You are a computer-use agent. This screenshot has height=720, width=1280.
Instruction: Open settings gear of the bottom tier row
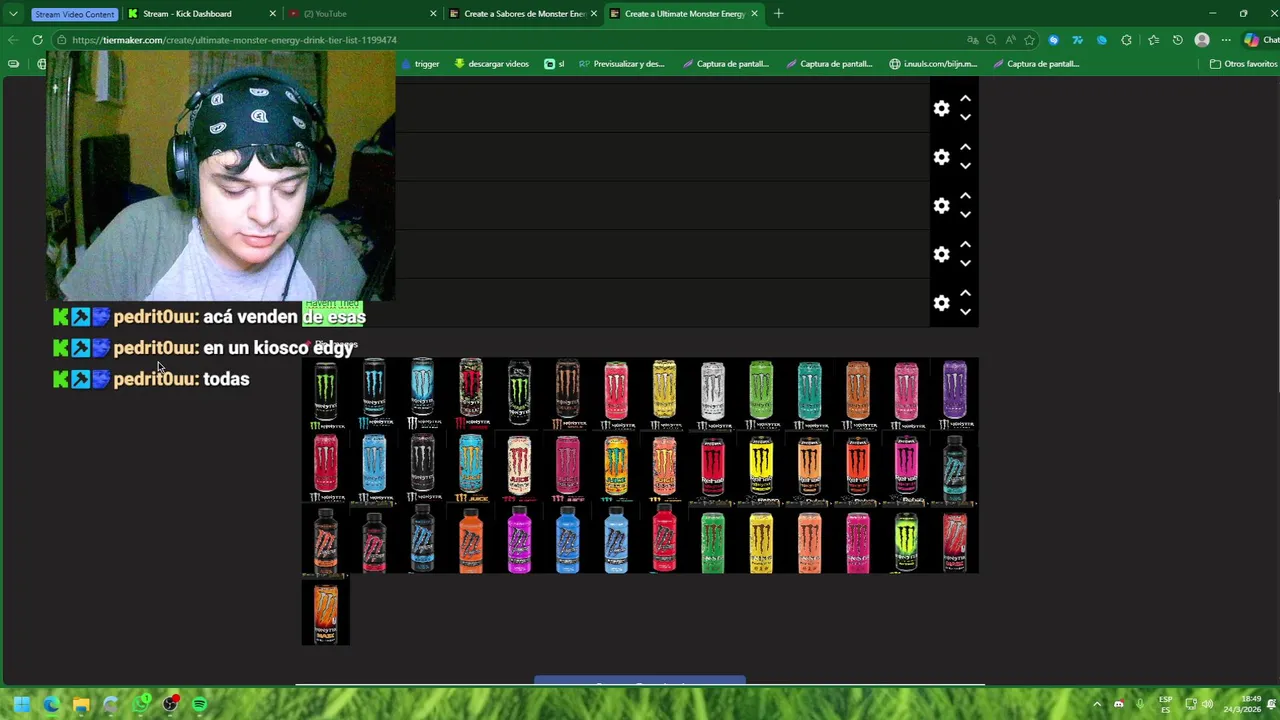[941, 303]
